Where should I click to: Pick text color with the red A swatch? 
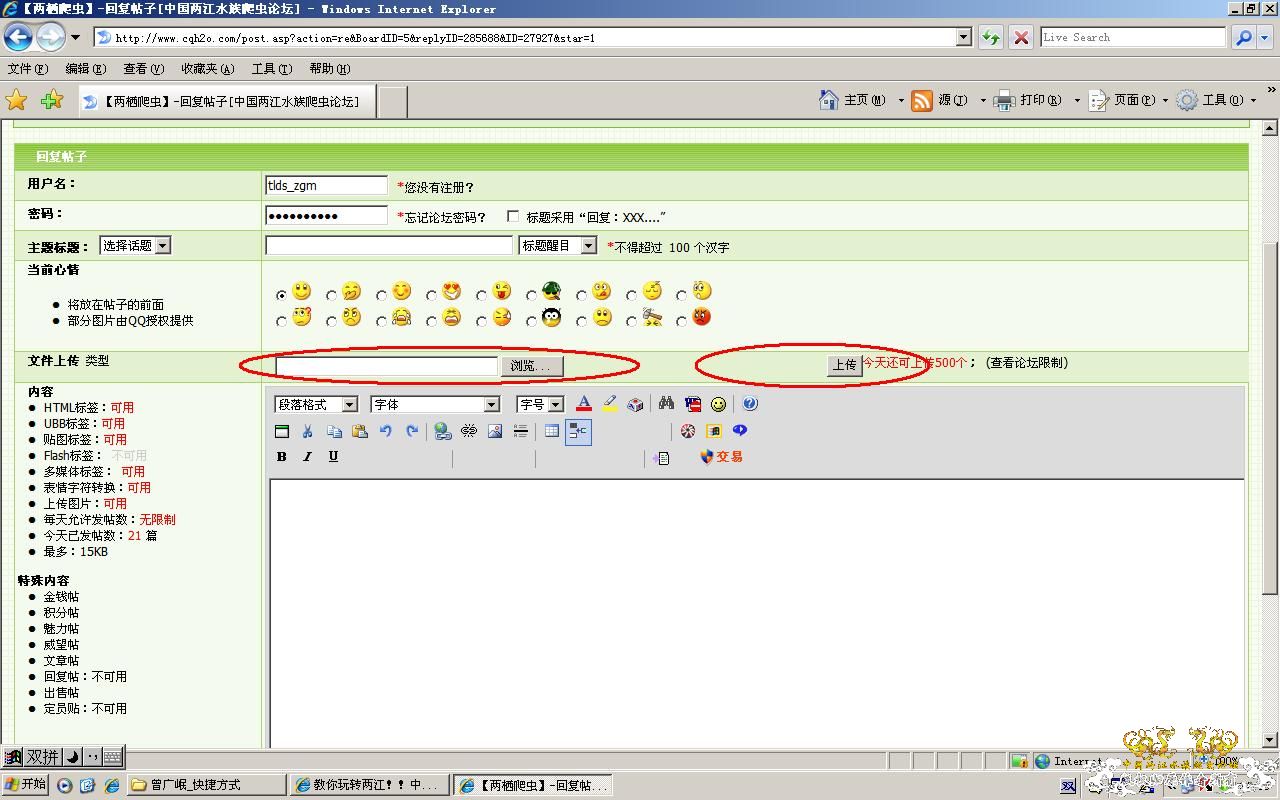point(584,404)
